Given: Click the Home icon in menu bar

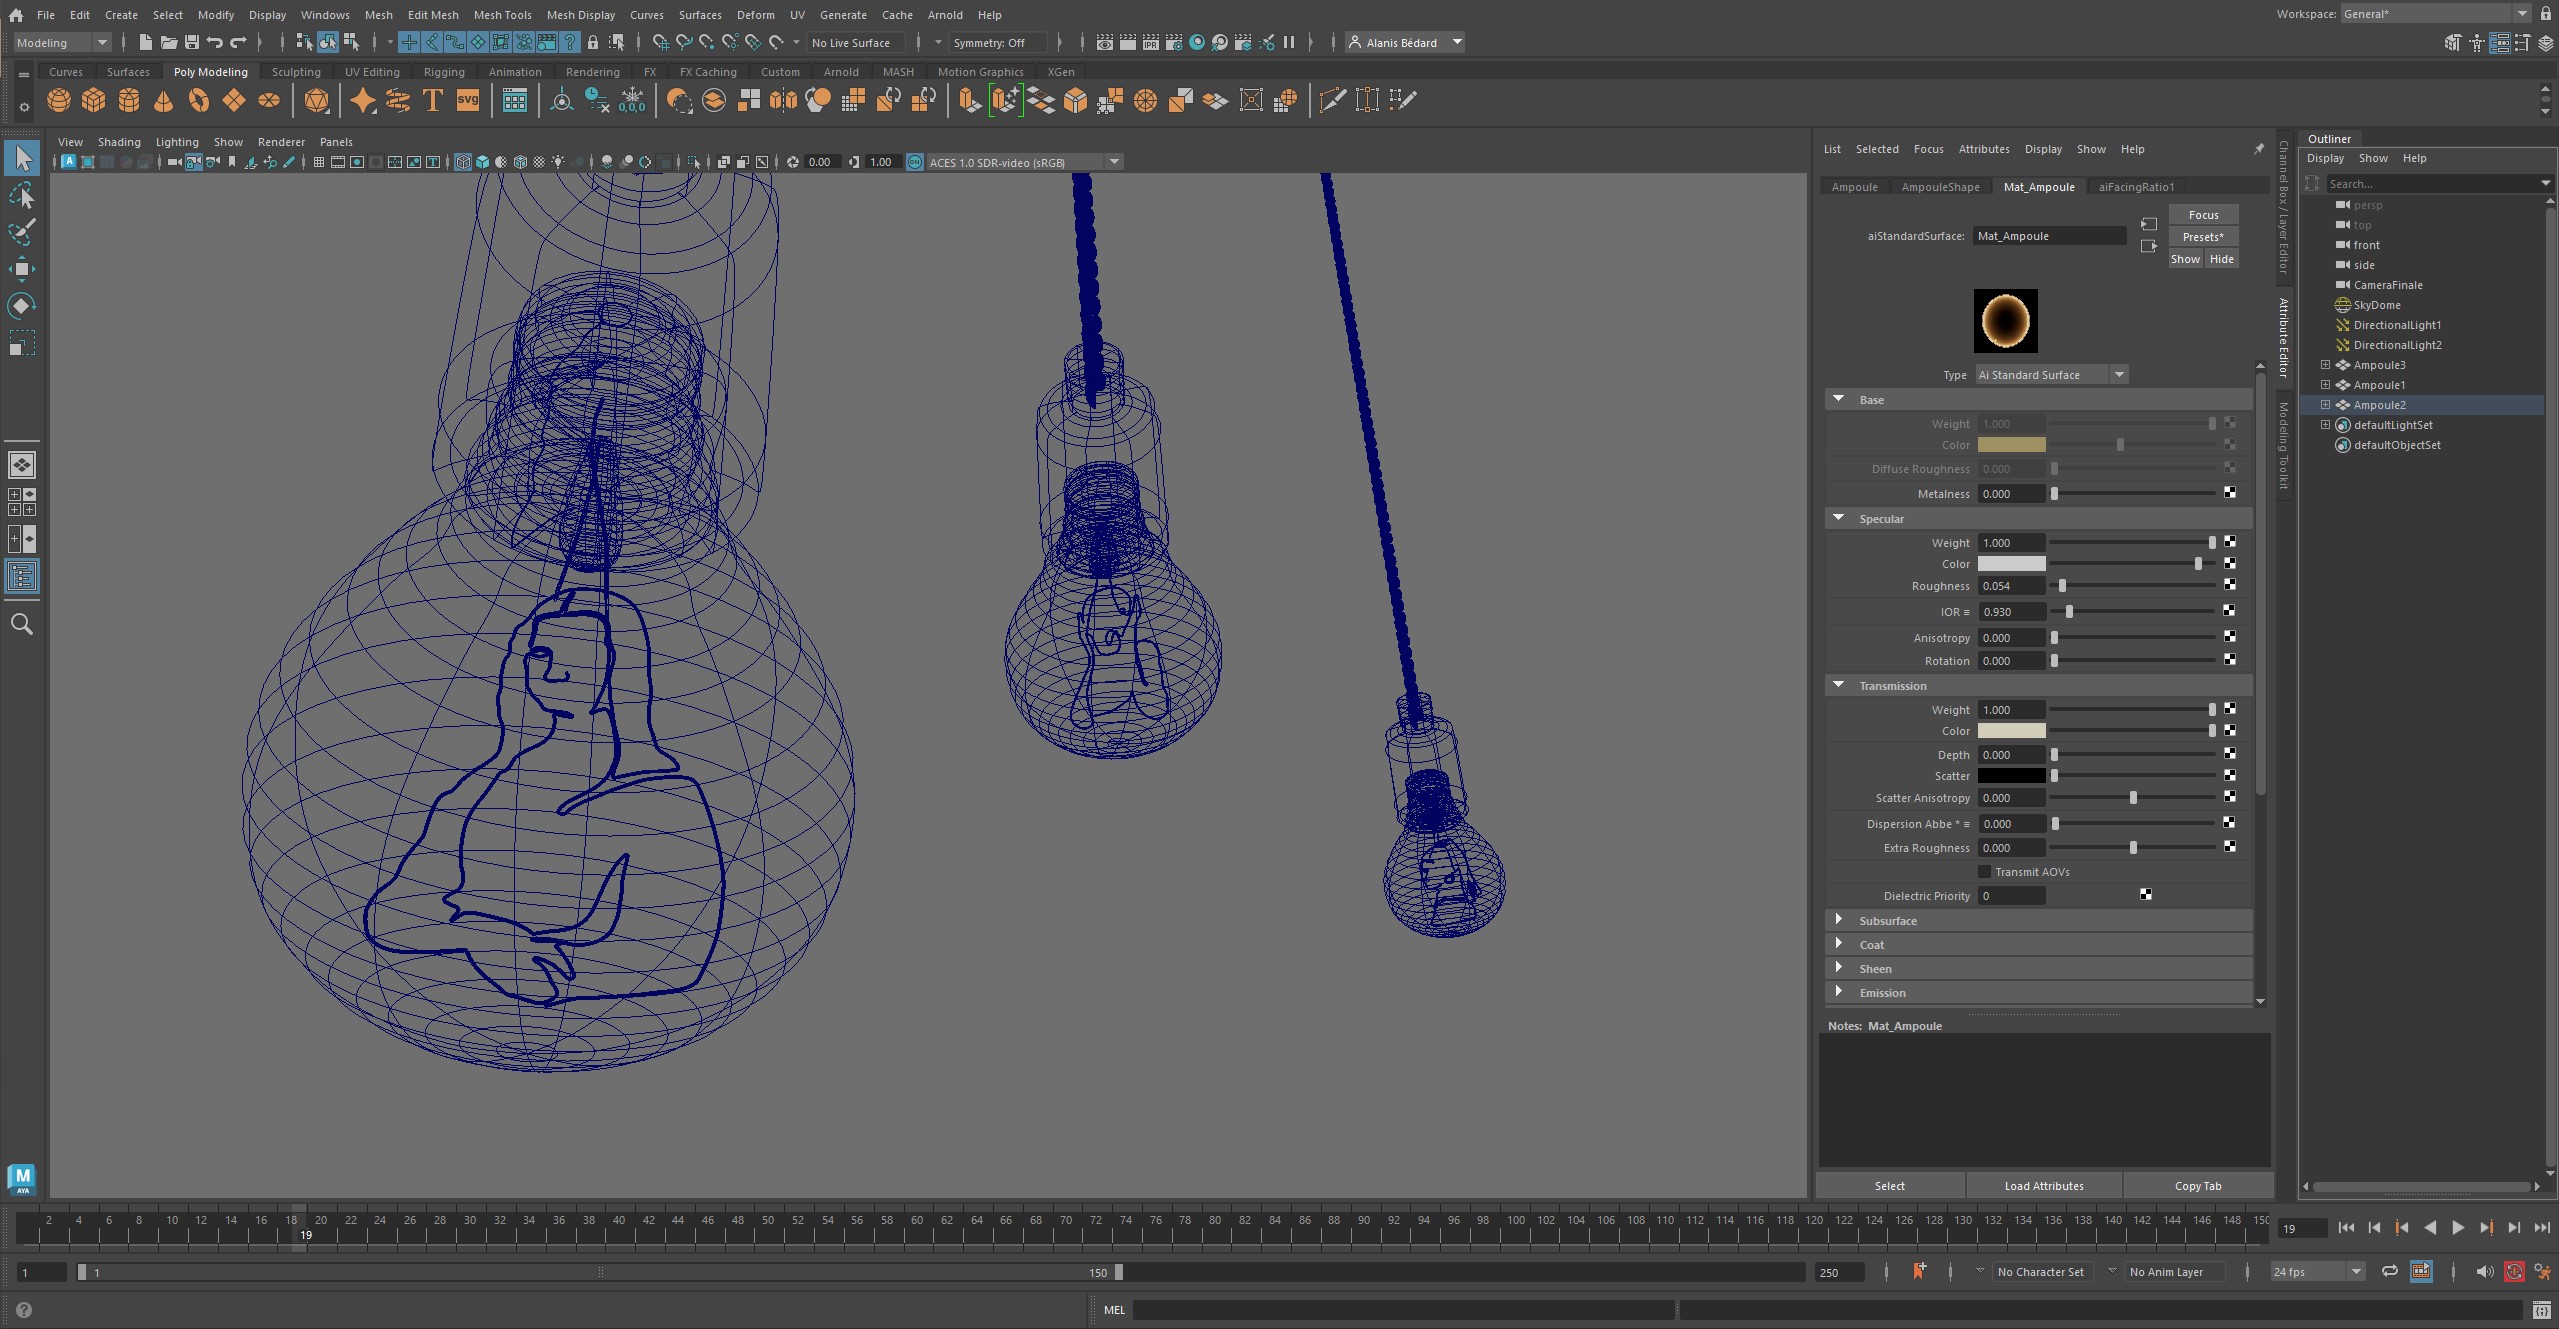Looking at the screenshot, I should pyautogui.click(x=15, y=15).
